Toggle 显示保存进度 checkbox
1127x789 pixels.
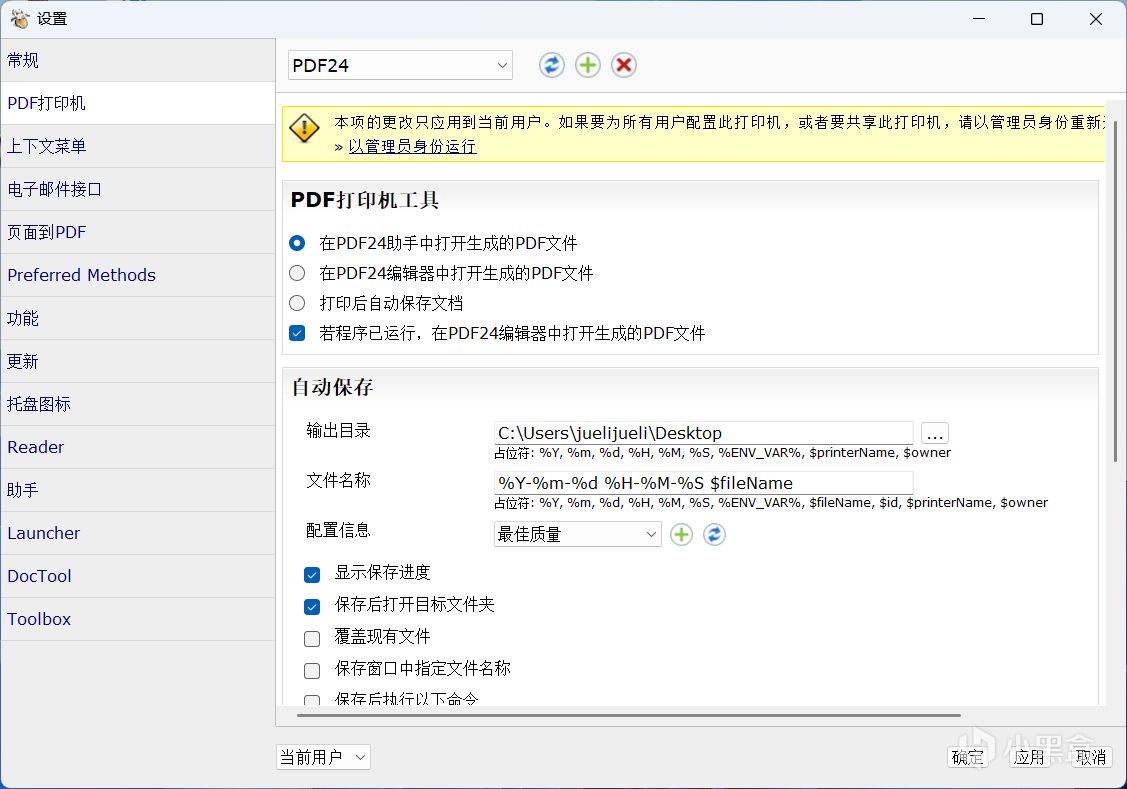coord(312,575)
